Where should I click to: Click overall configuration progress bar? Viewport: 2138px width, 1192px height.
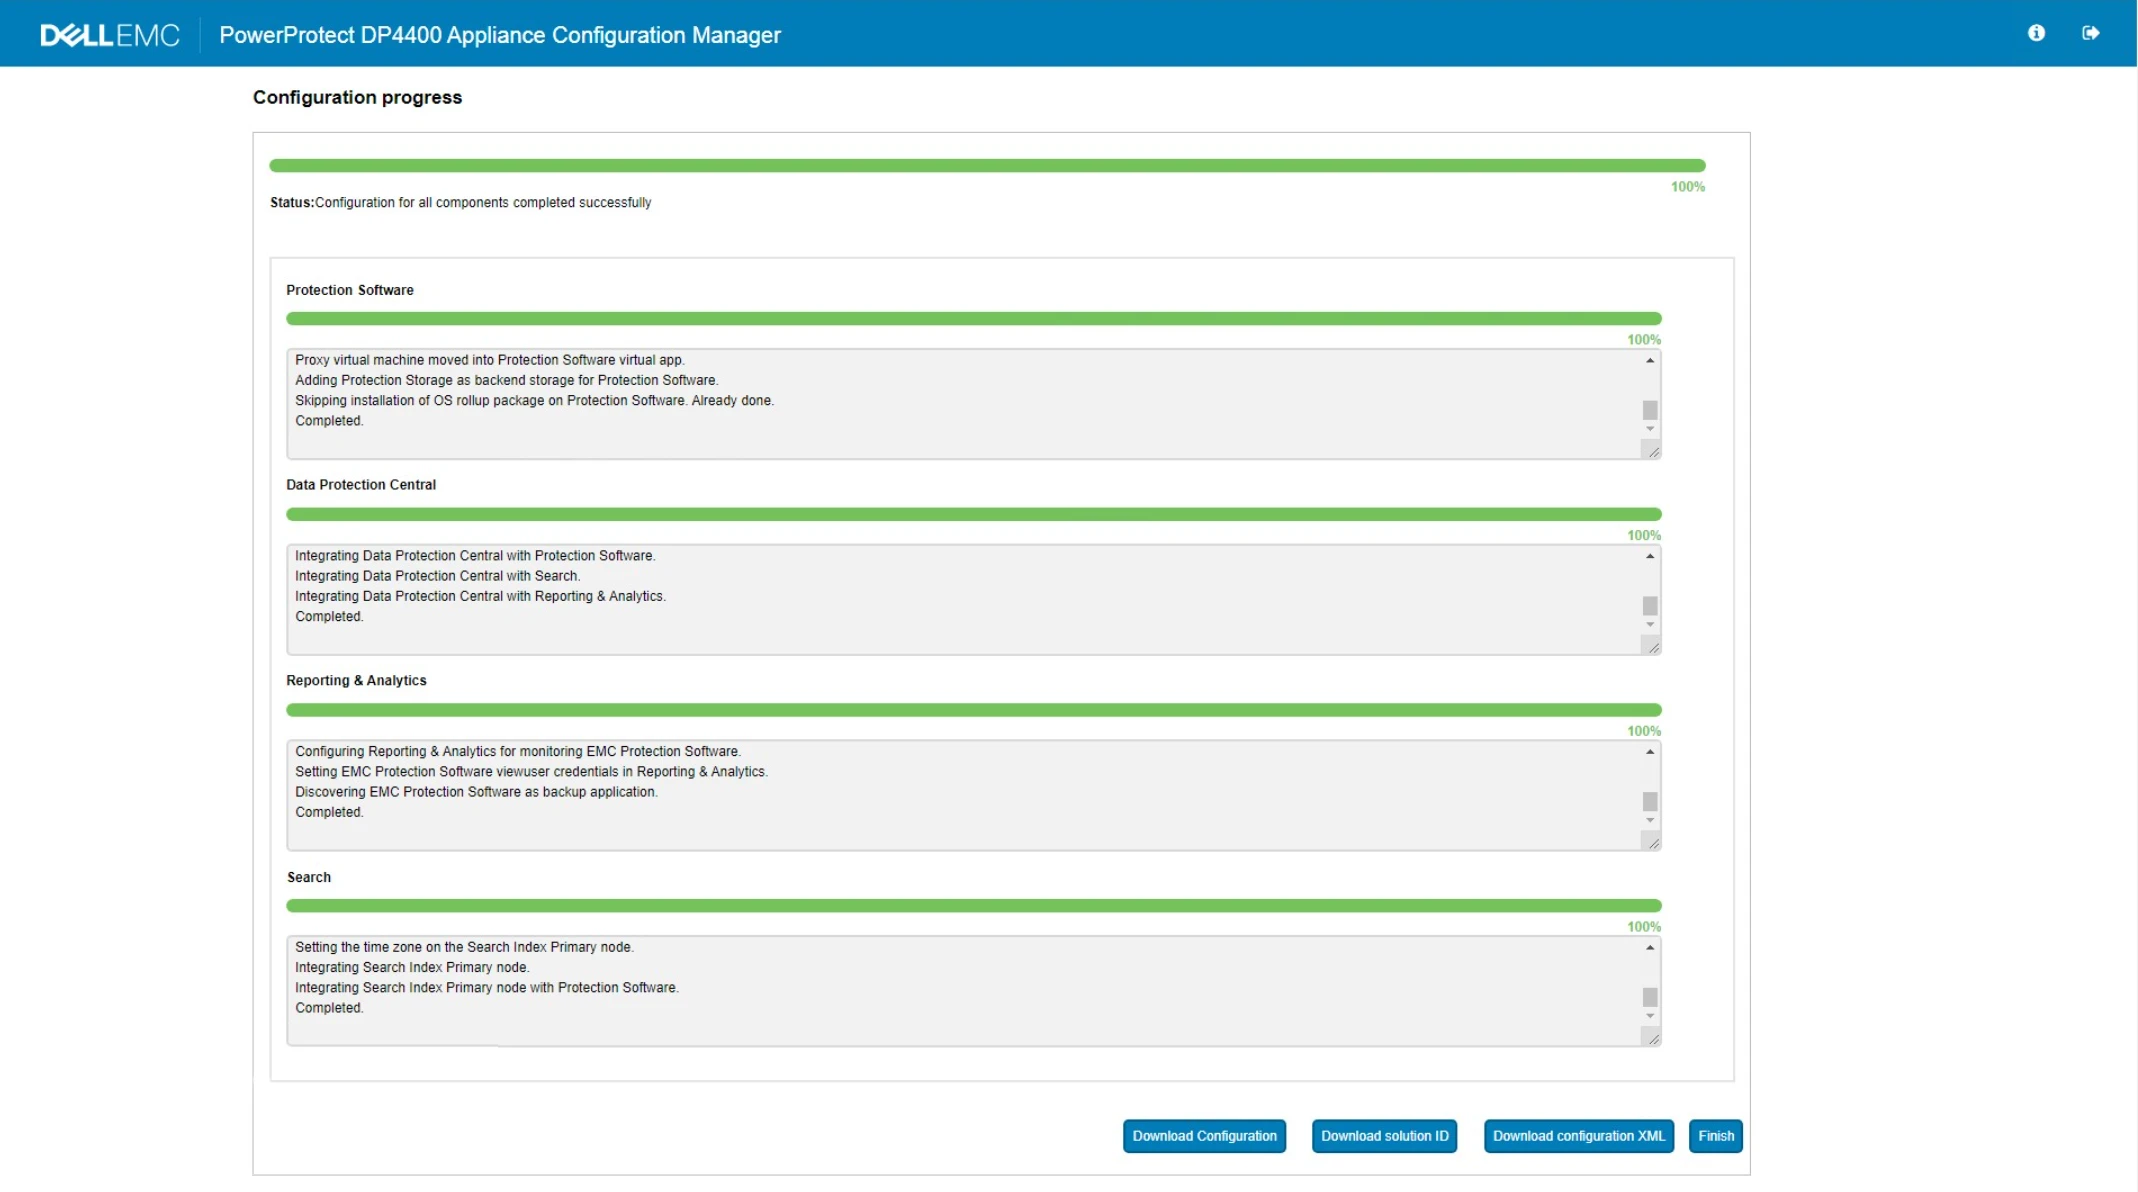(987, 166)
